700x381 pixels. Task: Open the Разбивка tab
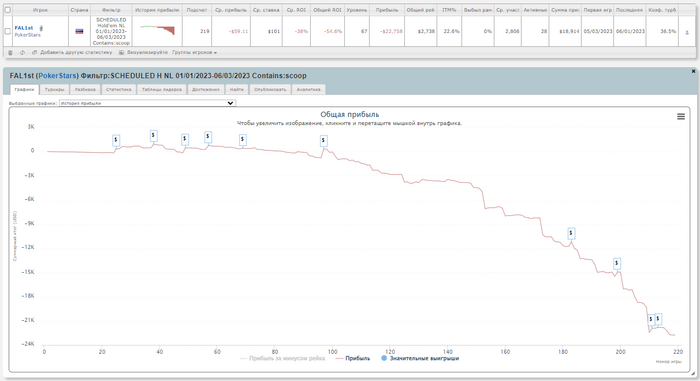85,89
